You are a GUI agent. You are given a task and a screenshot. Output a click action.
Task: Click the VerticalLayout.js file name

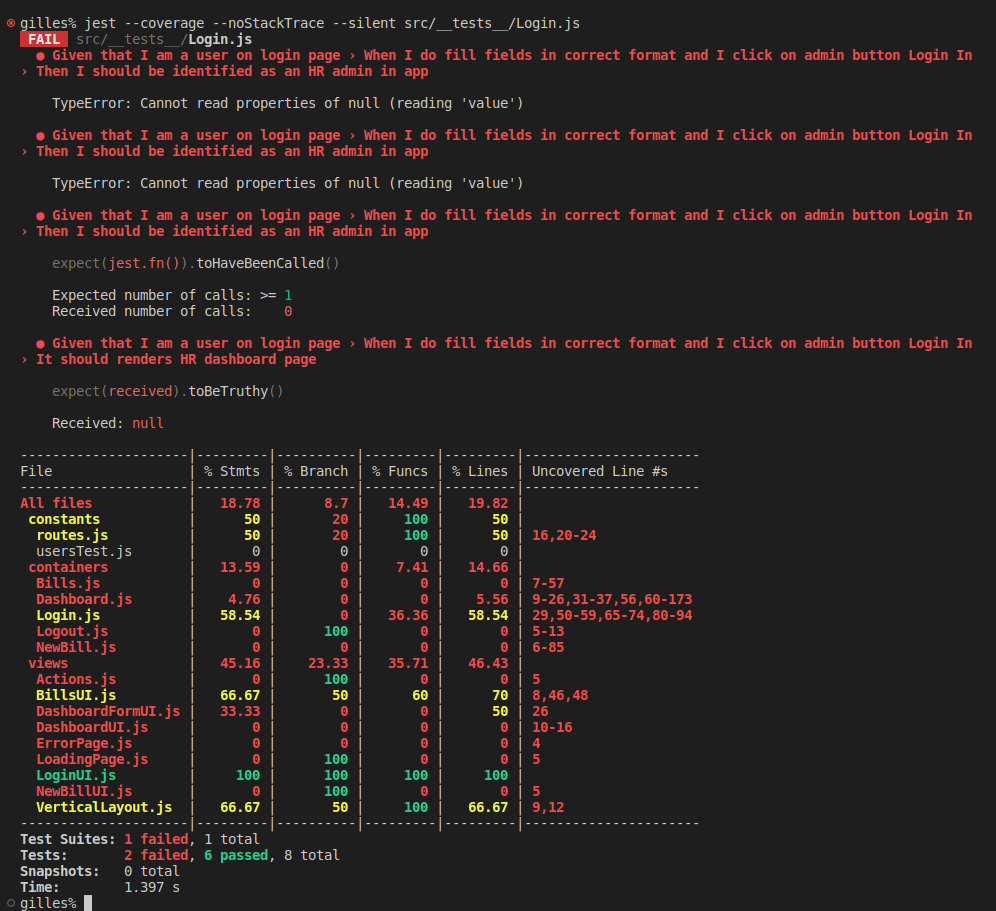click(103, 807)
